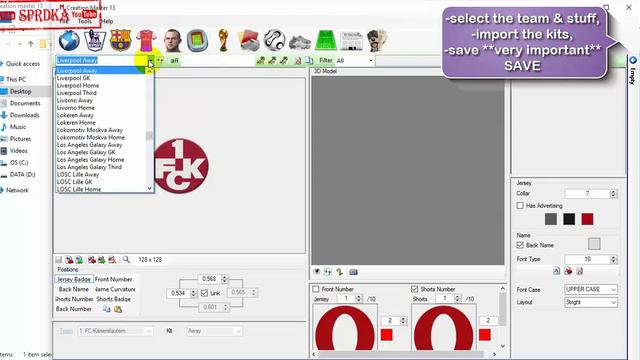Select the Back Name position option
Image resolution: width=640 pixels, height=360 pixels.
coord(73,289)
